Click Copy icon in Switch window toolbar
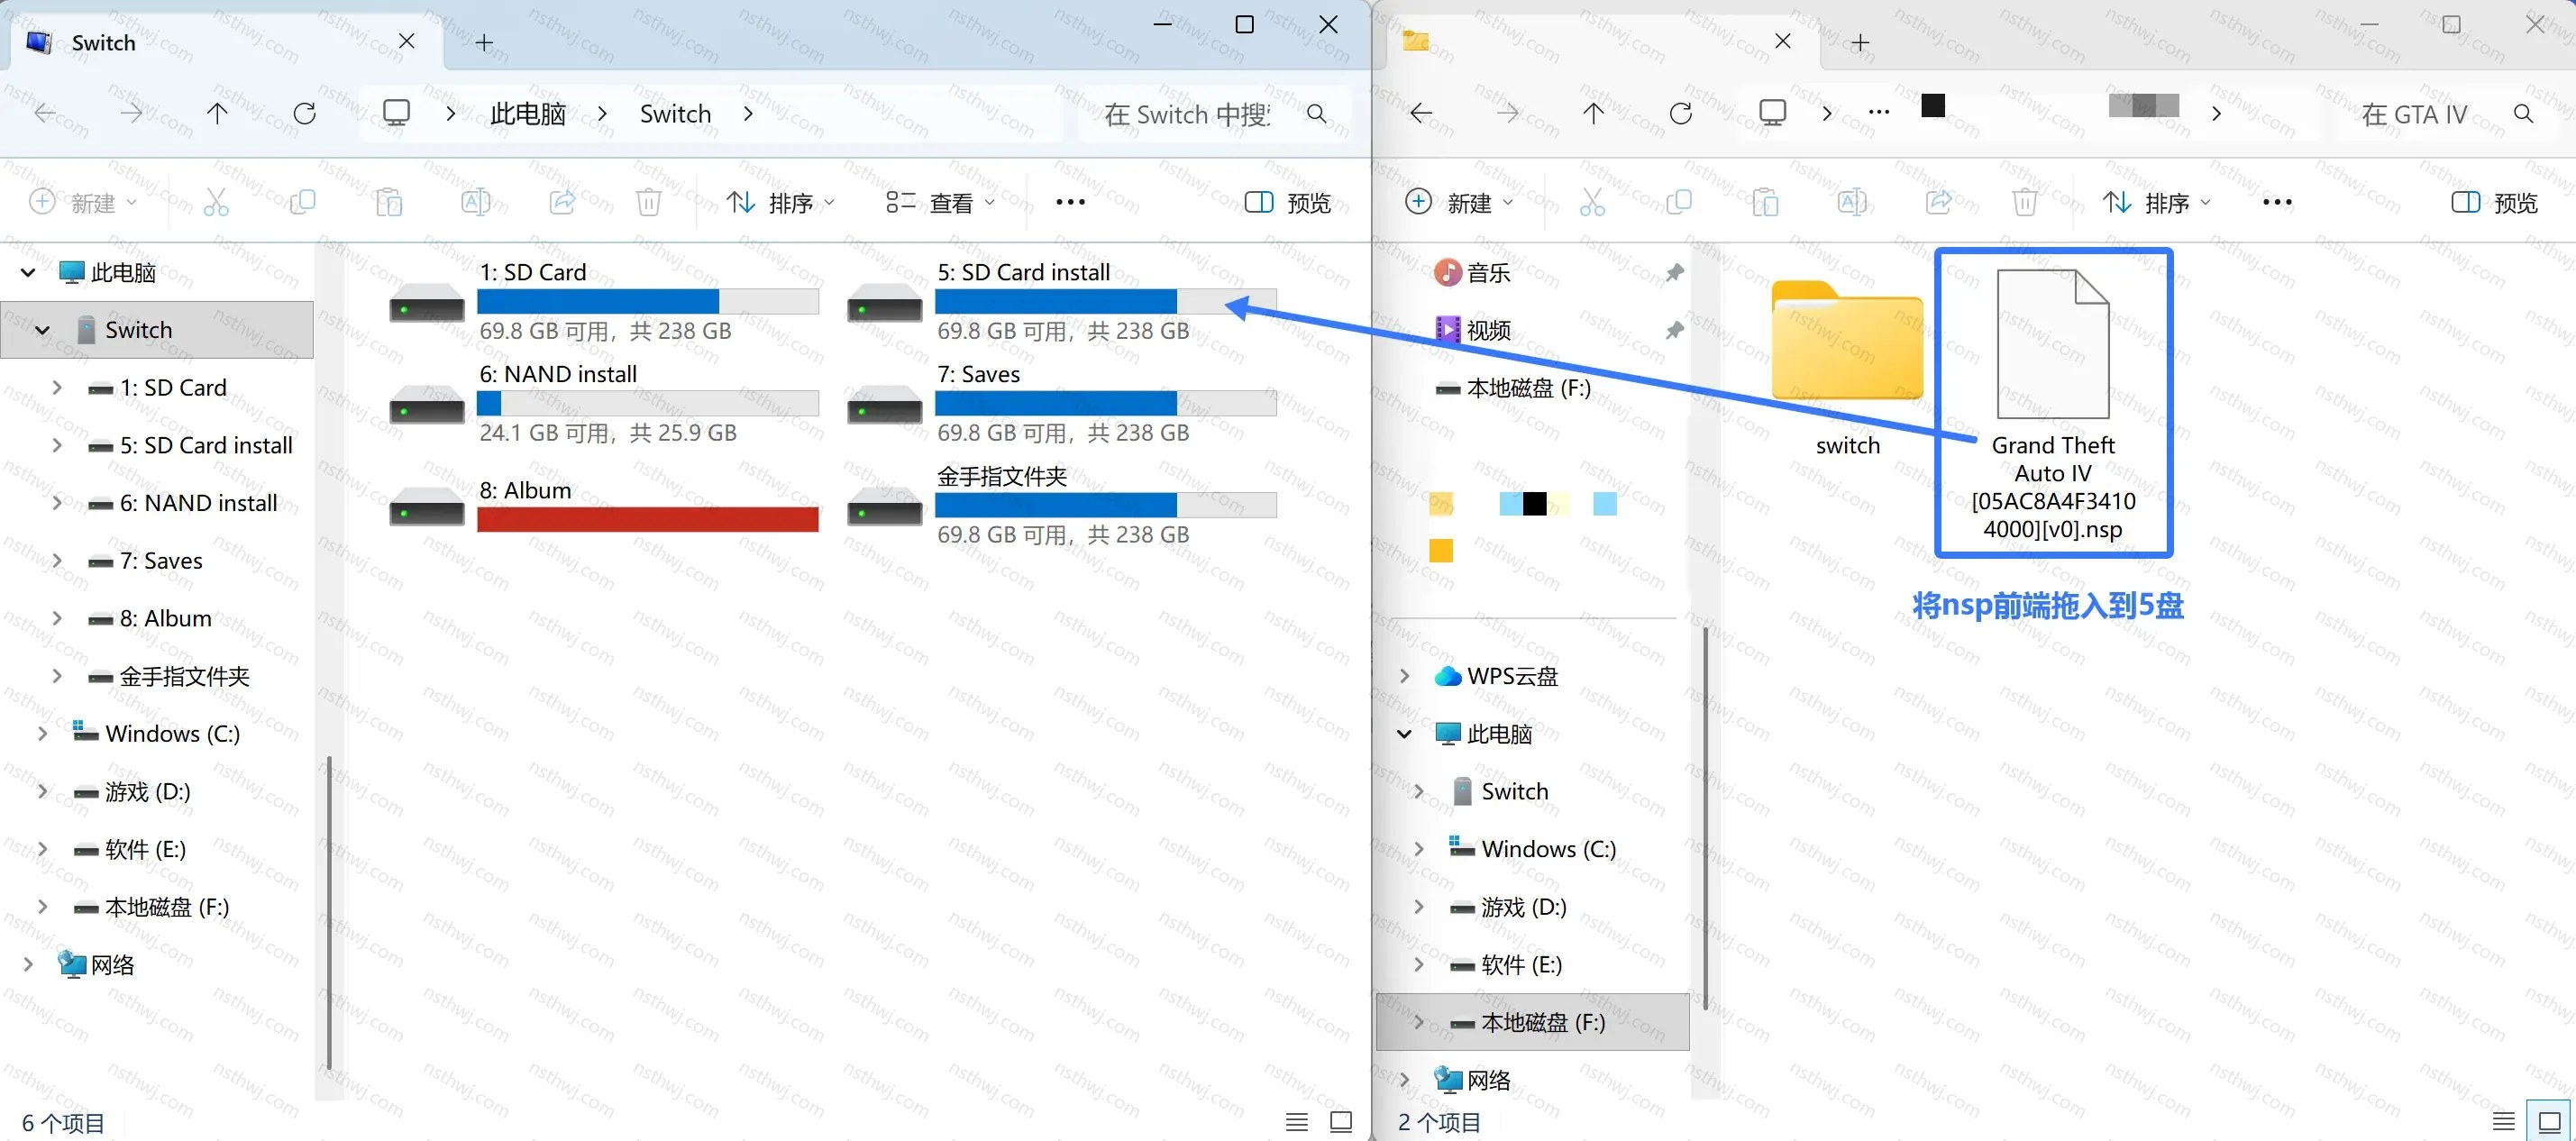This screenshot has height=1141, width=2576. pyautogui.click(x=302, y=202)
